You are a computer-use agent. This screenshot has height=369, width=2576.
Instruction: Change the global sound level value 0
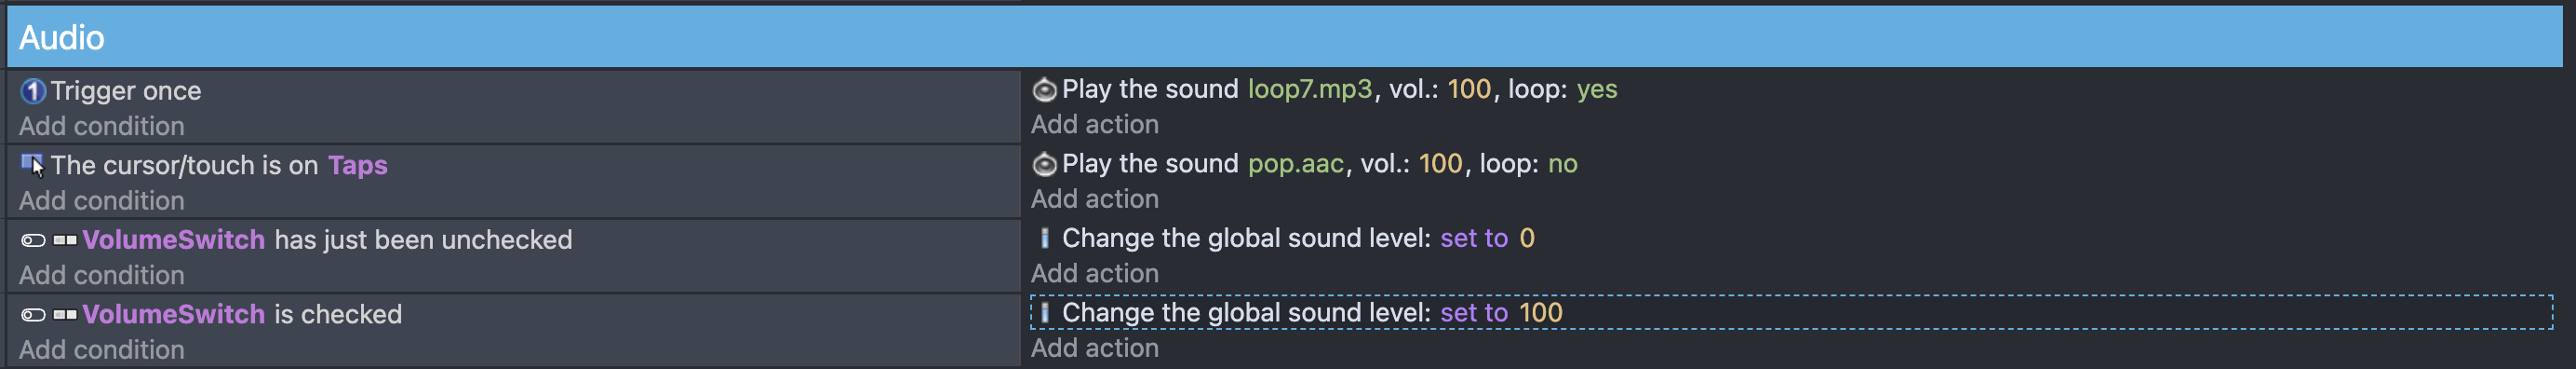tap(1527, 238)
